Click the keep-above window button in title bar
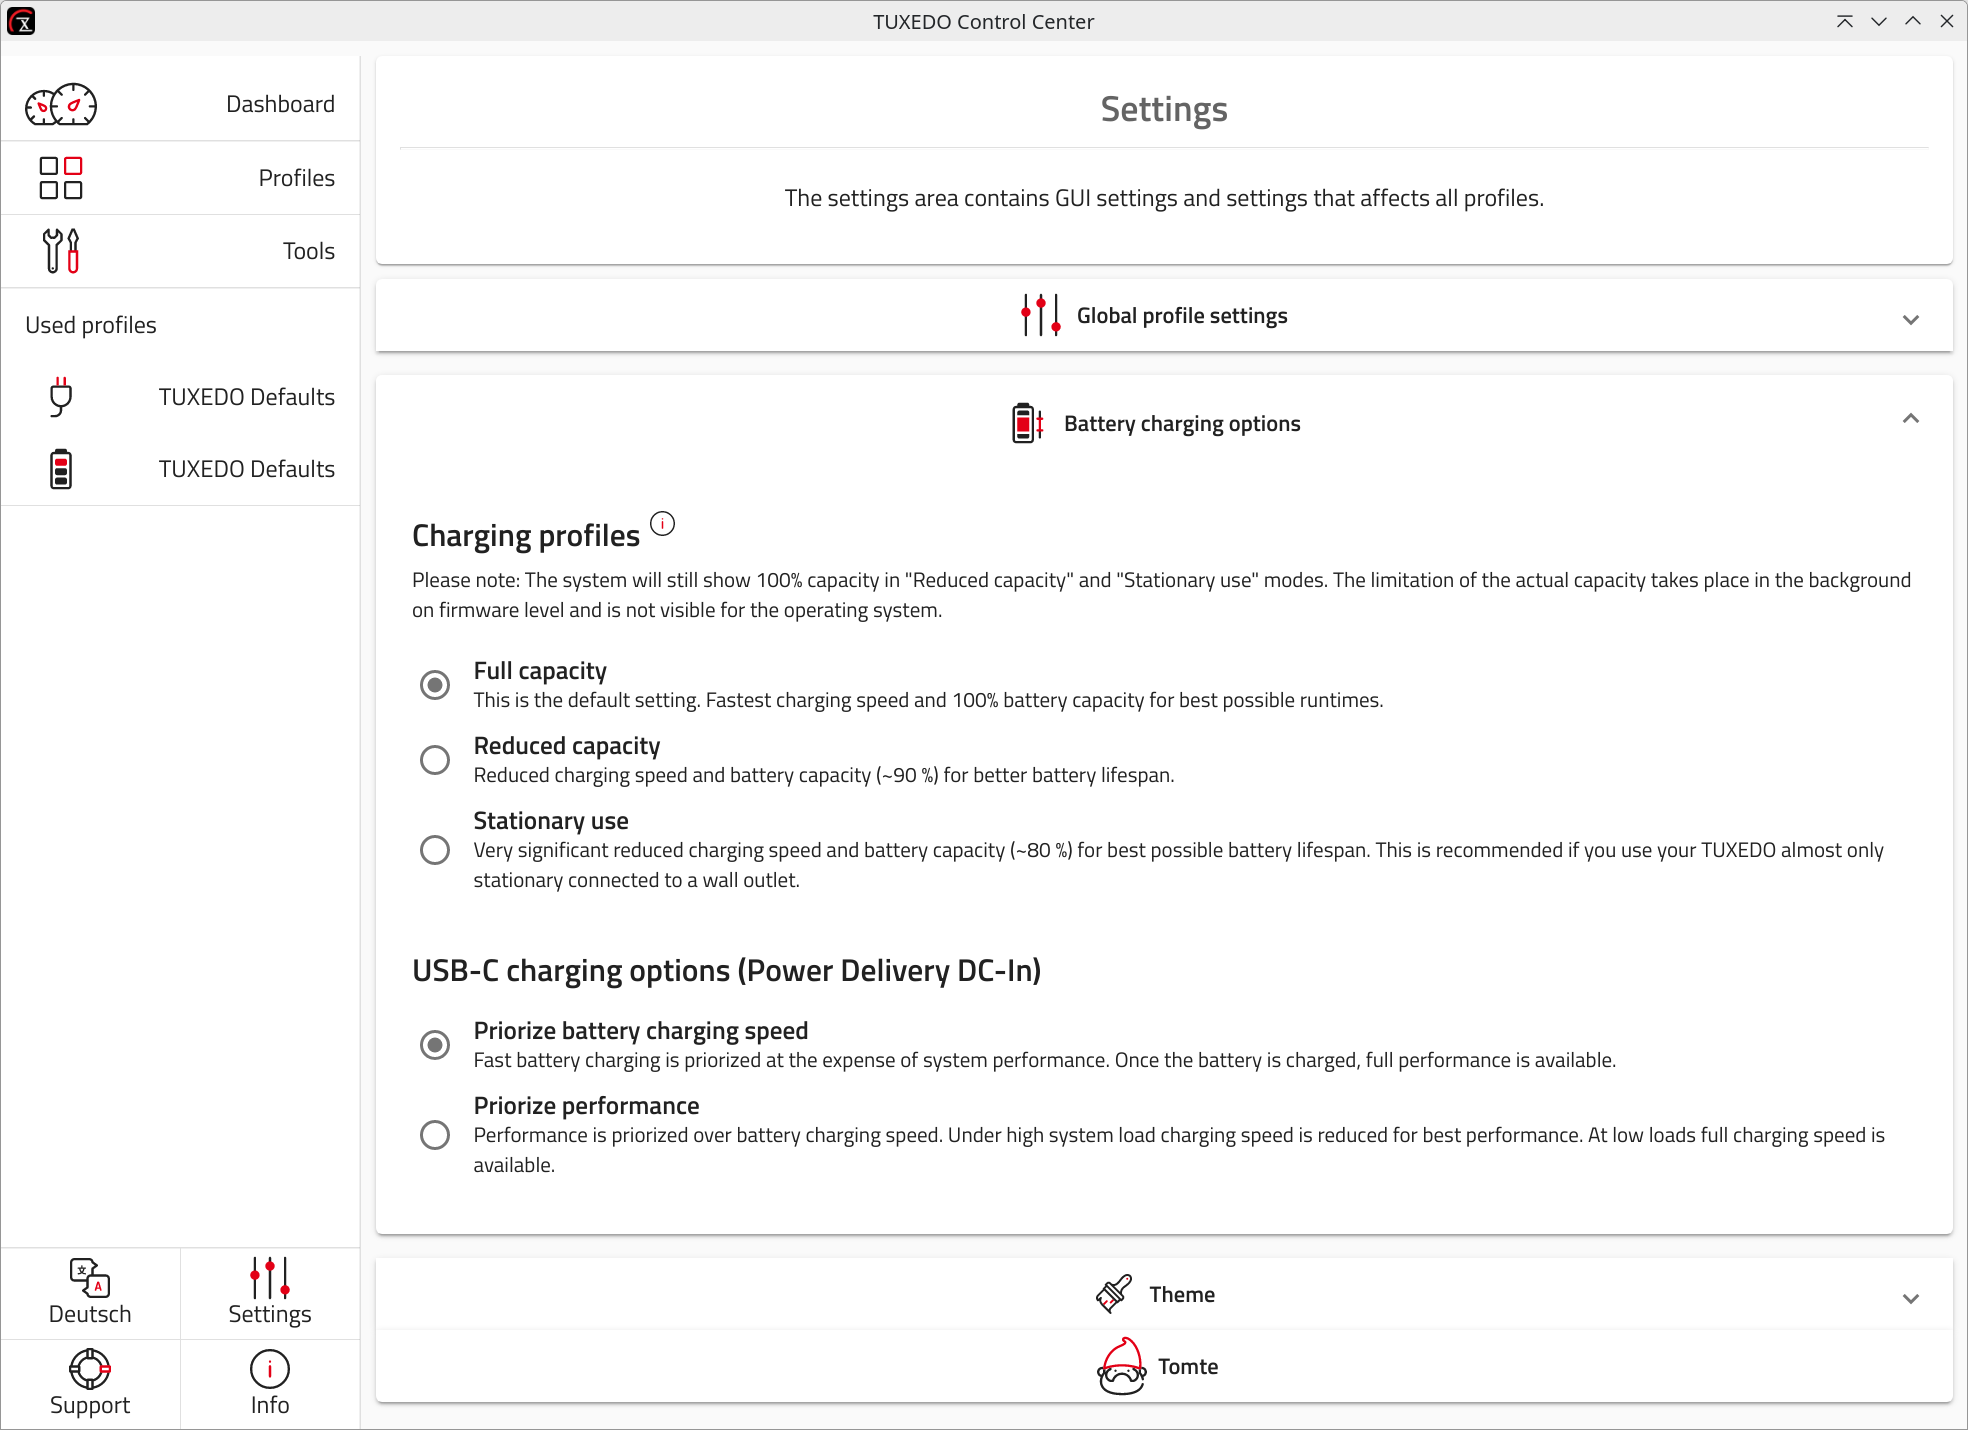This screenshot has width=1968, height=1430. pos(1845,21)
